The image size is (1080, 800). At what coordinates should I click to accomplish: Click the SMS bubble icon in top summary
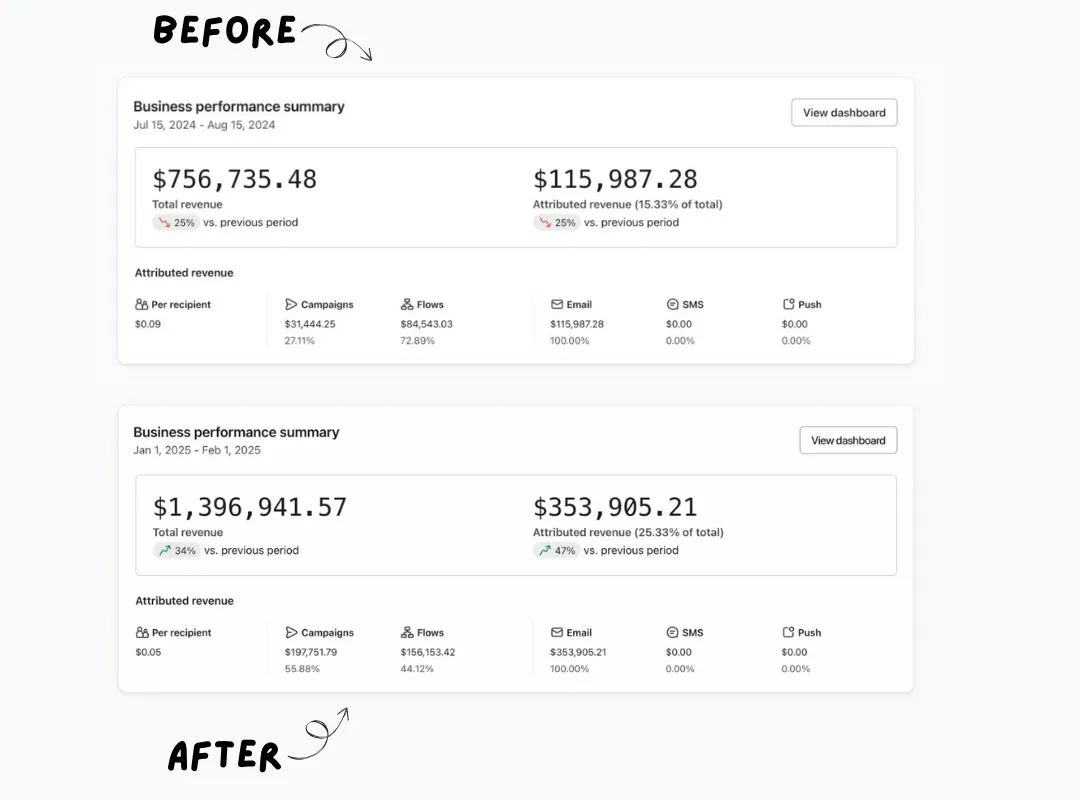672,304
